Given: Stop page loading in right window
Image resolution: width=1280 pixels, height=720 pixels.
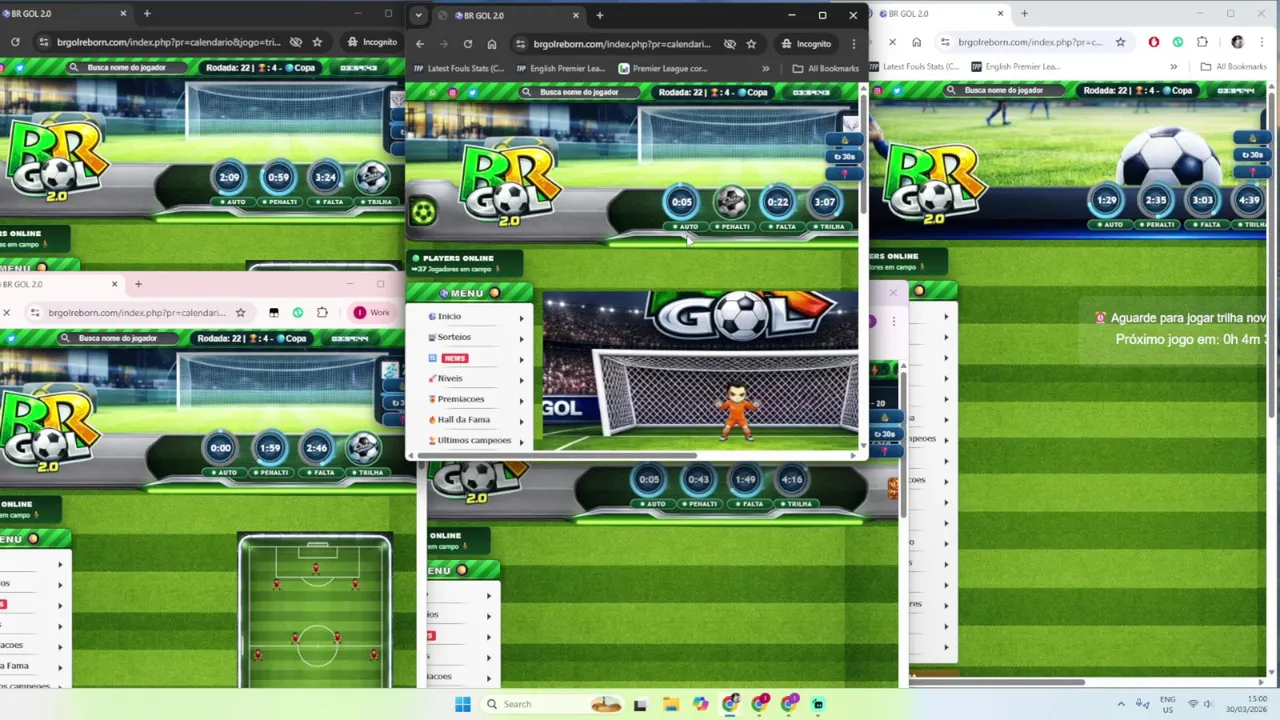Looking at the screenshot, I should (892, 42).
